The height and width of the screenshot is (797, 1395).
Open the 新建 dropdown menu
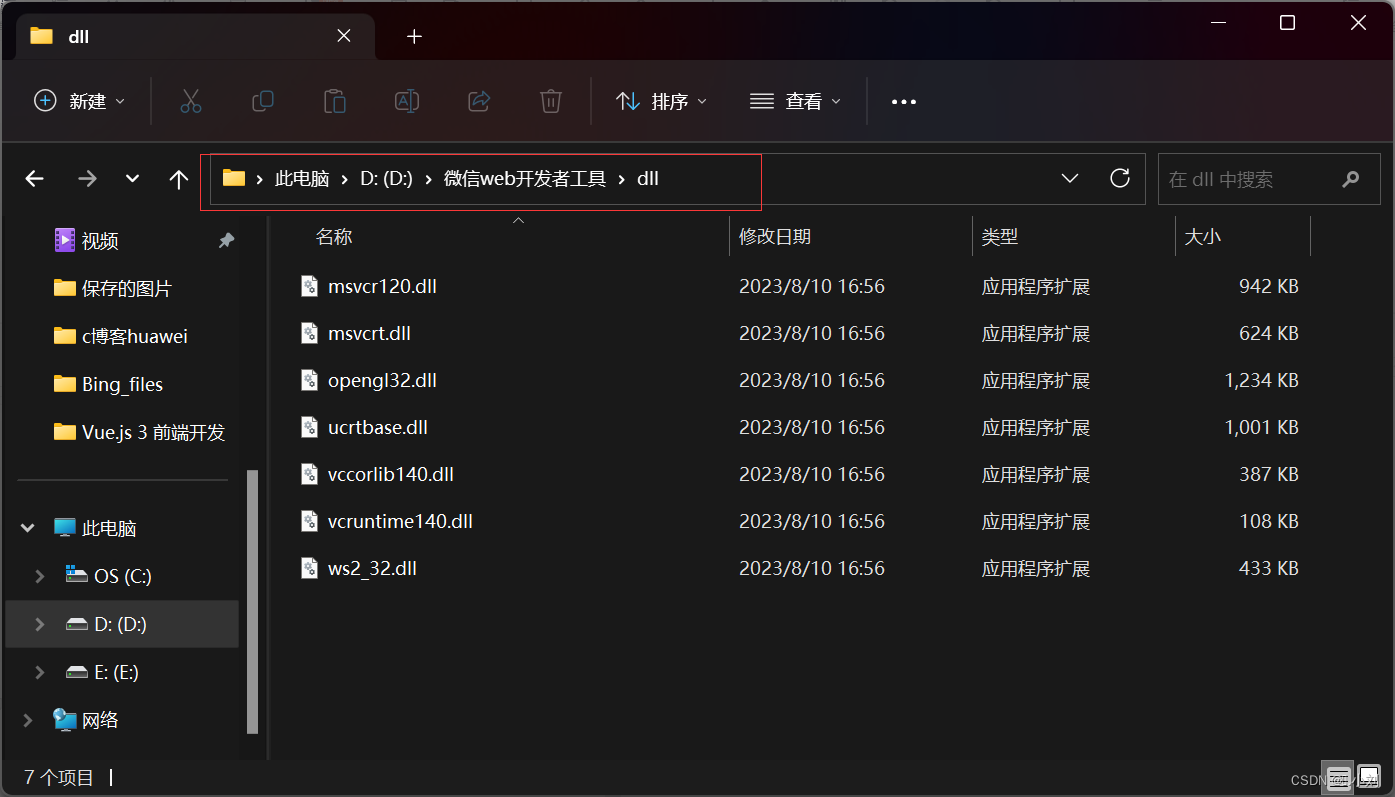[80, 101]
